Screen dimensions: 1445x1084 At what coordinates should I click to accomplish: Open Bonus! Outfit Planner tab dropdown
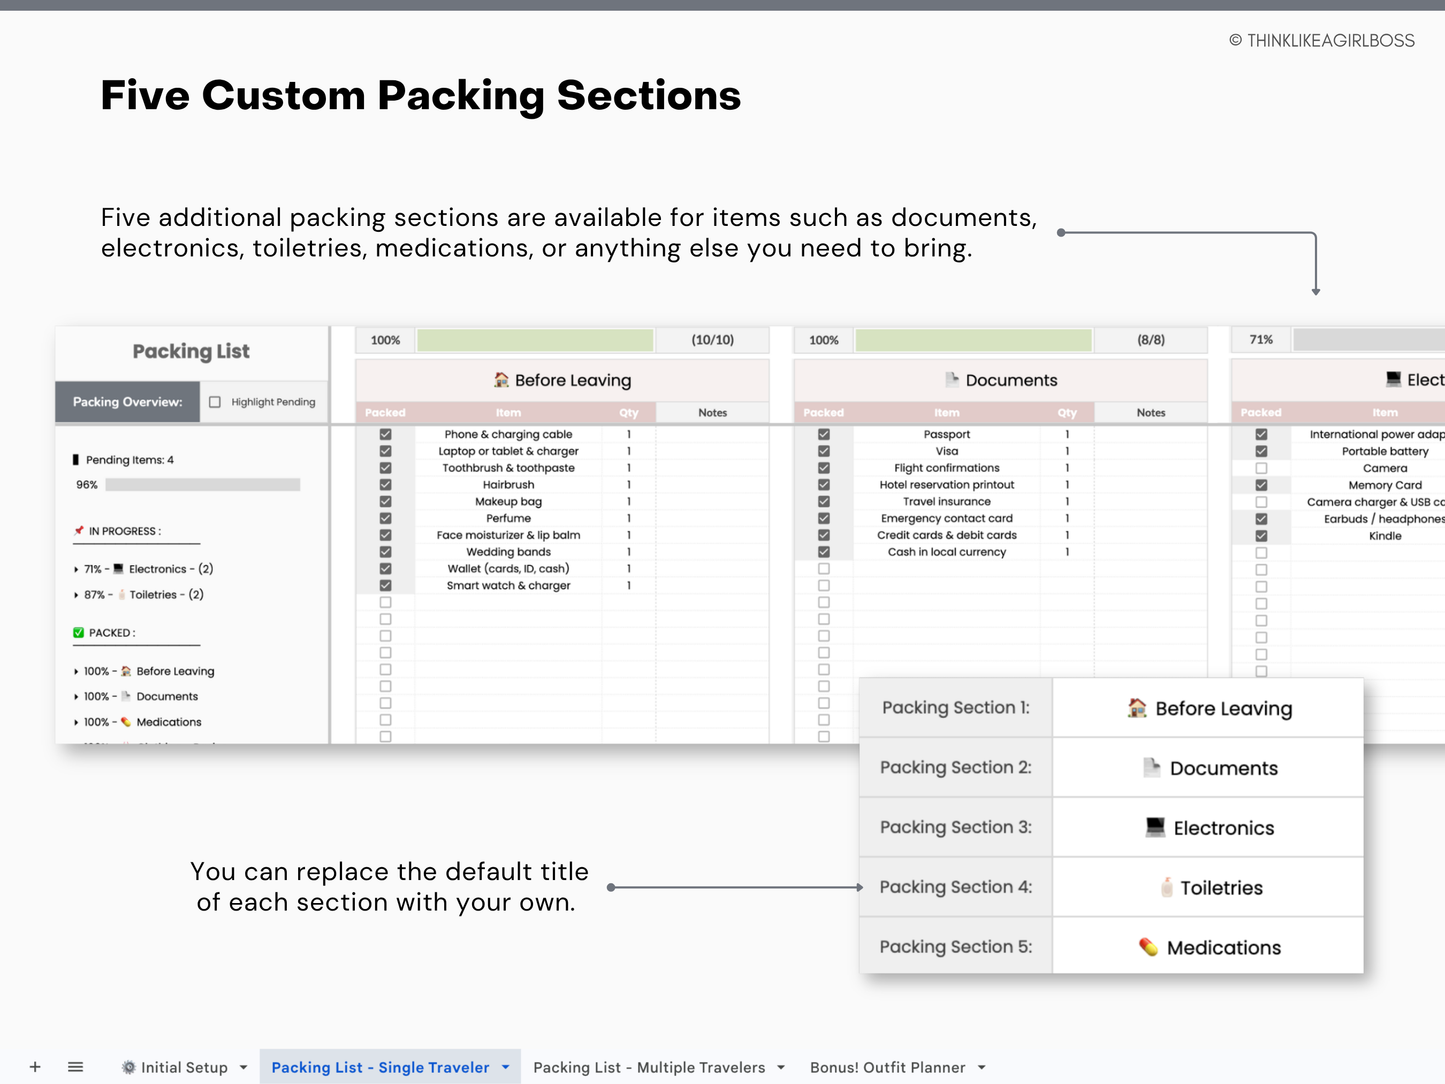click(981, 1067)
